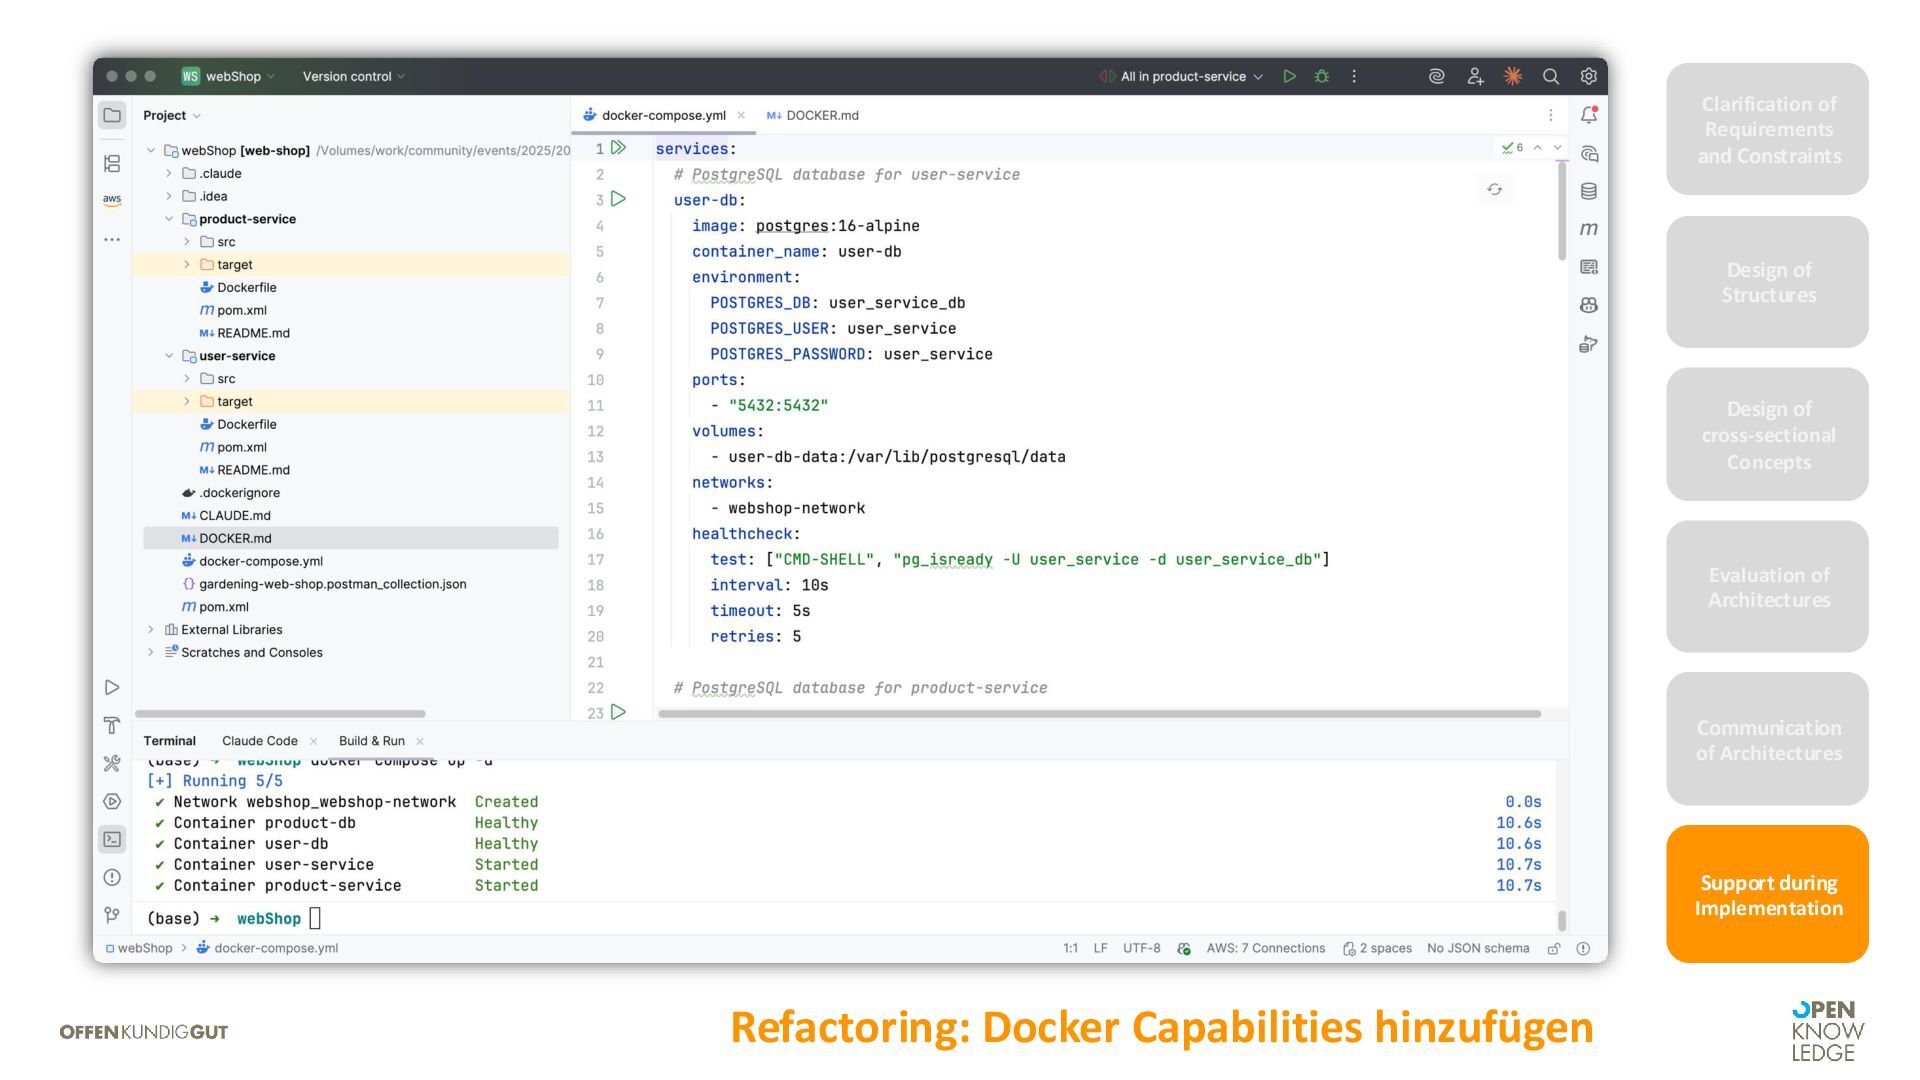Toggle read-only lock icon in status bar

click(x=1554, y=948)
